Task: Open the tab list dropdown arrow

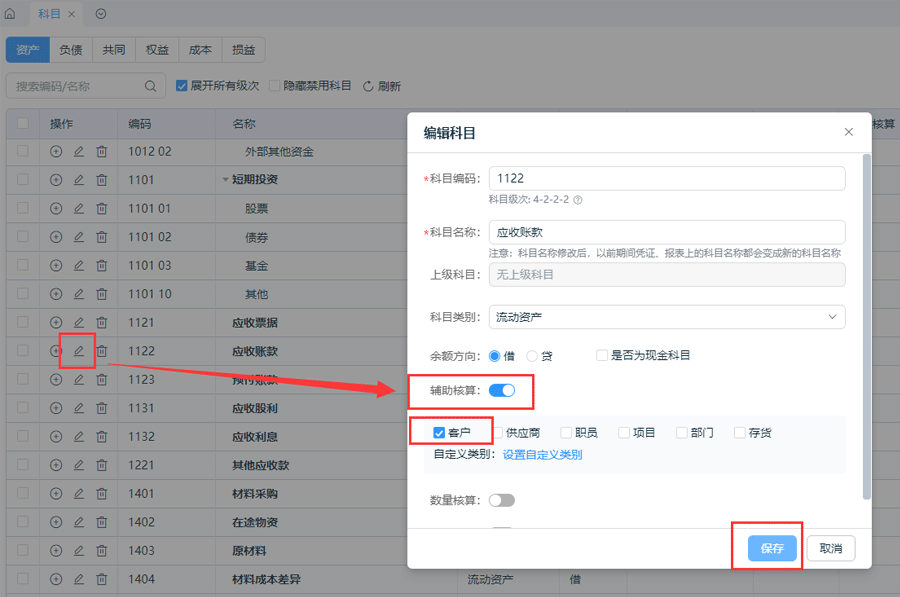Action: click(x=101, y=14)
